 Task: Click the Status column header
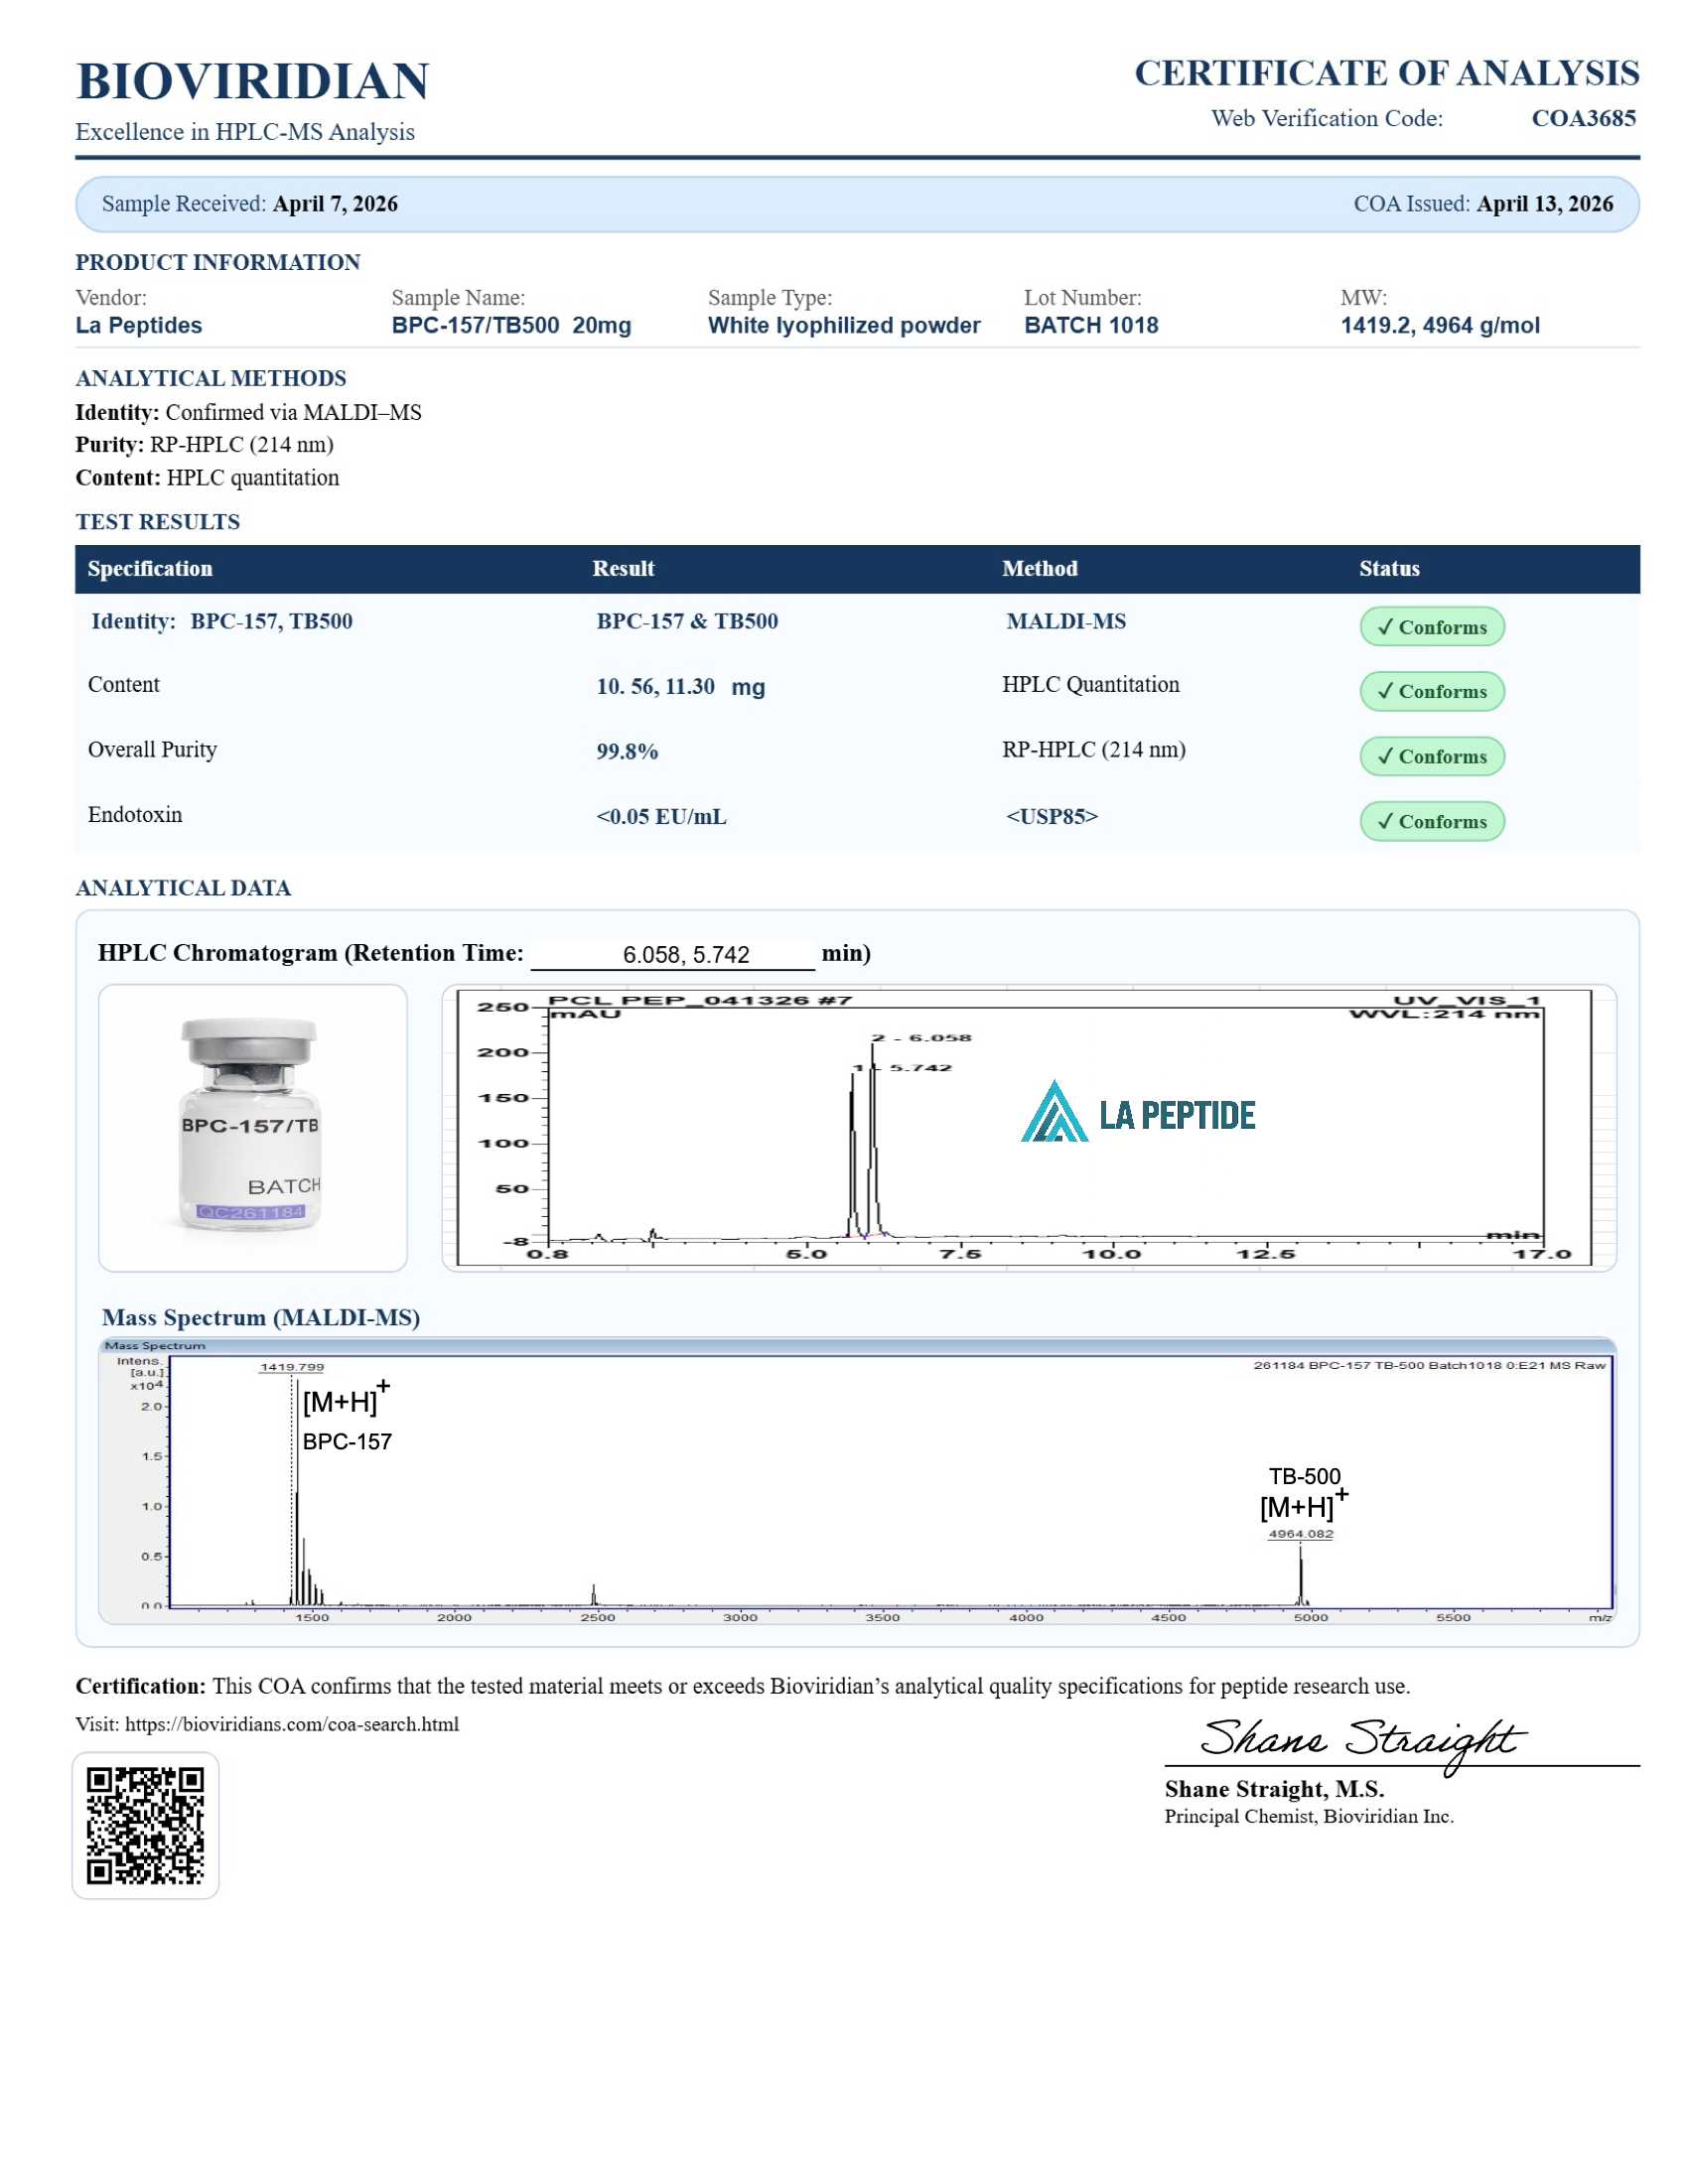(x=1389, y=568)
